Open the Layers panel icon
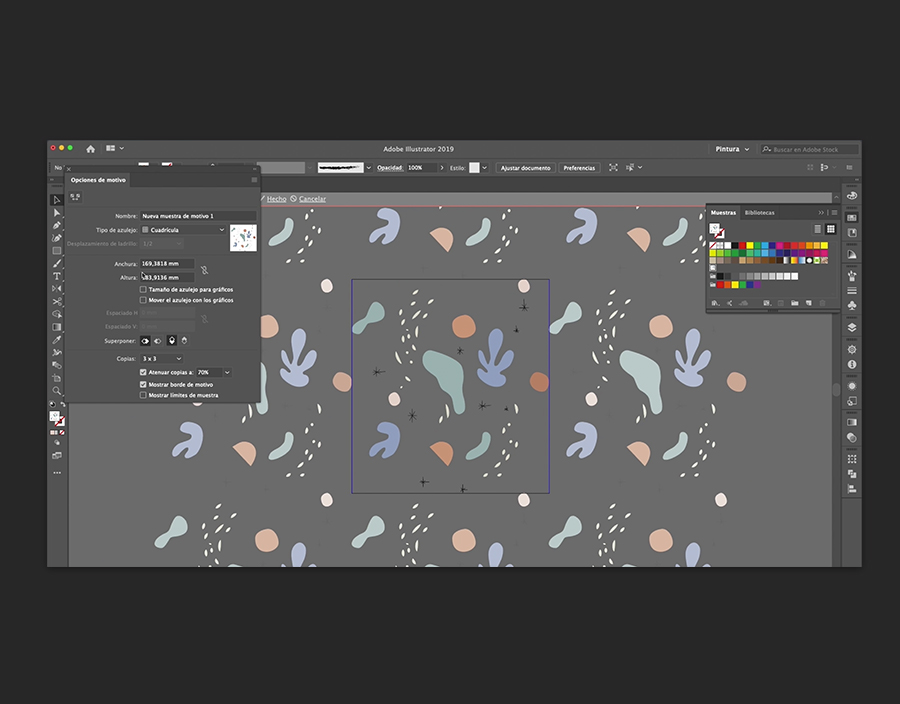The image size is (900, 704). click(852, 328)
